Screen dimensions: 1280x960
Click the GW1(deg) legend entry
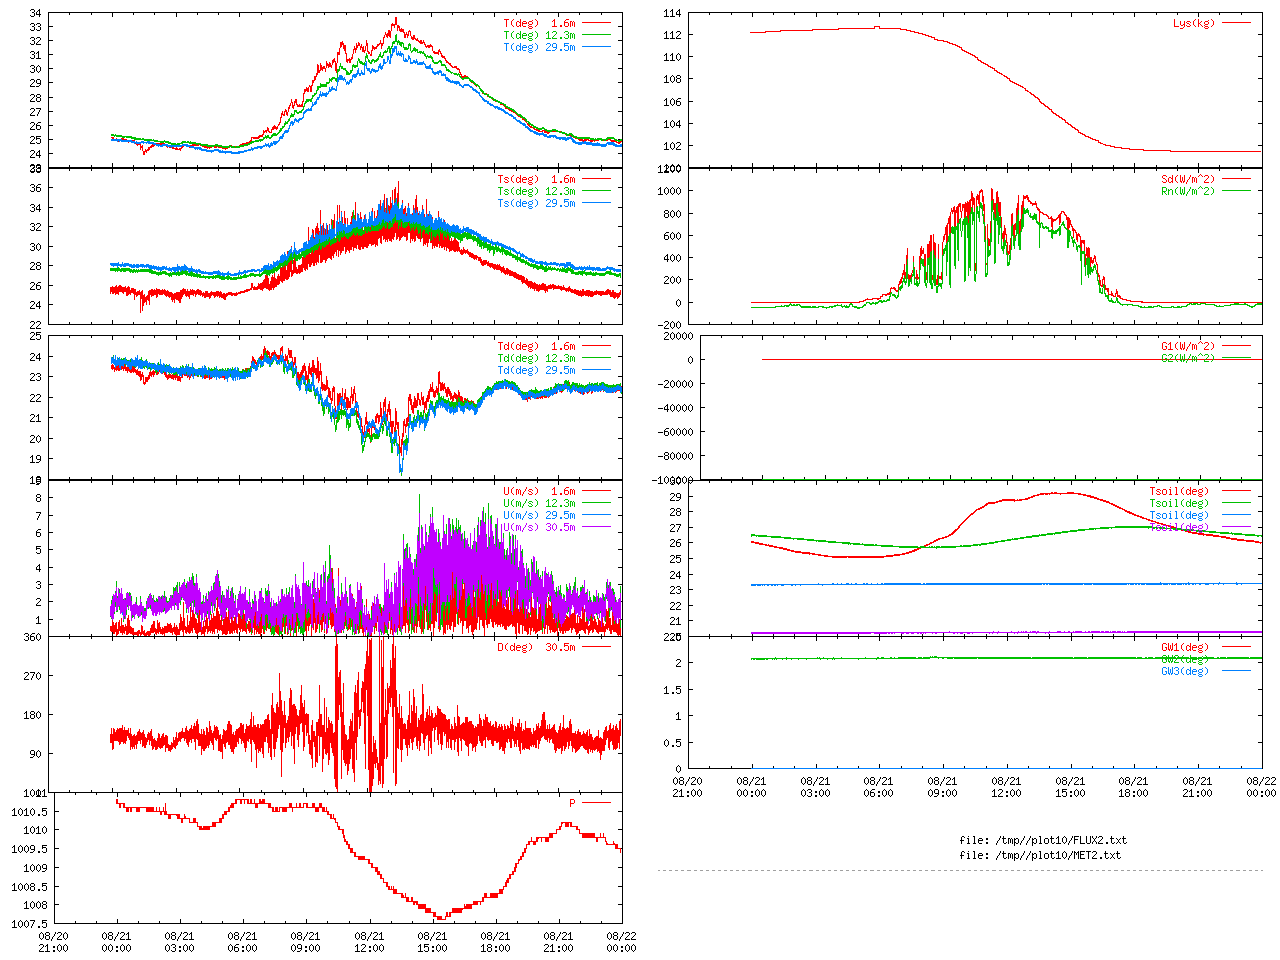tap(1205, 647)
